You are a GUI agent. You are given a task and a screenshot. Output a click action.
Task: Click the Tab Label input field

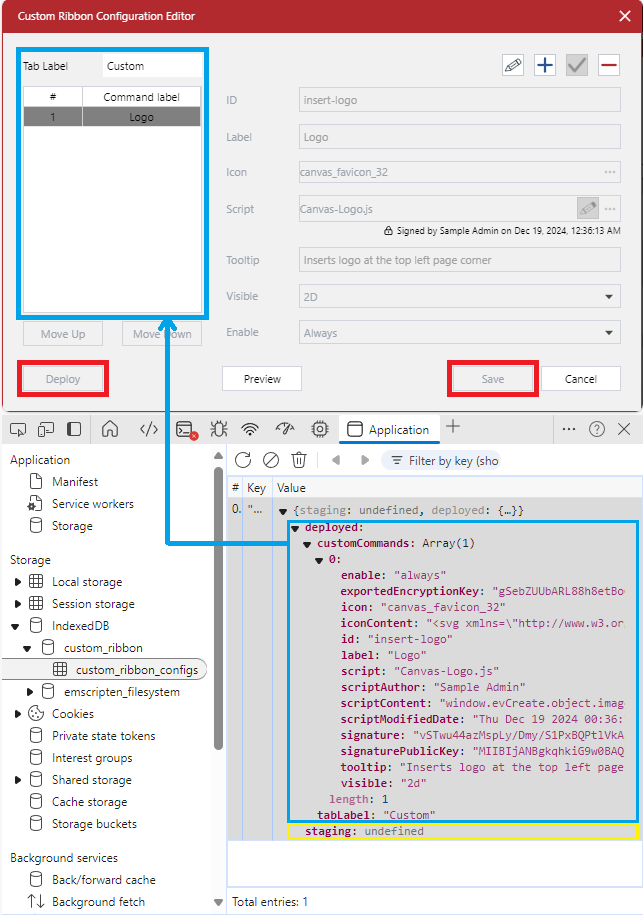[150, 66]
